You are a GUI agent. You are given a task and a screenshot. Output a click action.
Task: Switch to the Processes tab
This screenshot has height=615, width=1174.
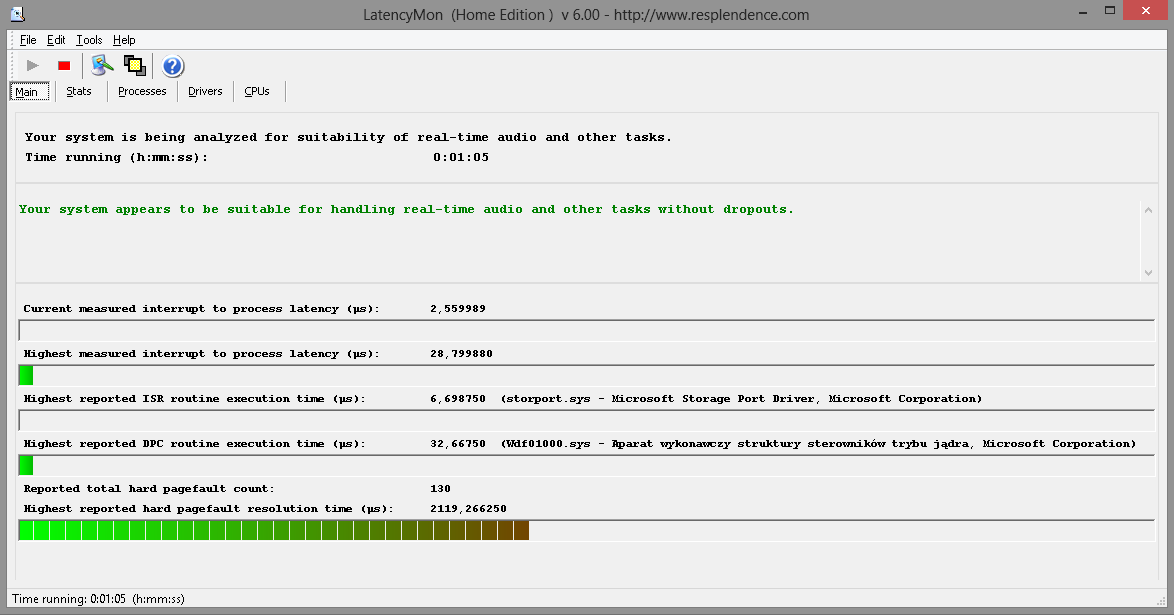click(142, 91)
